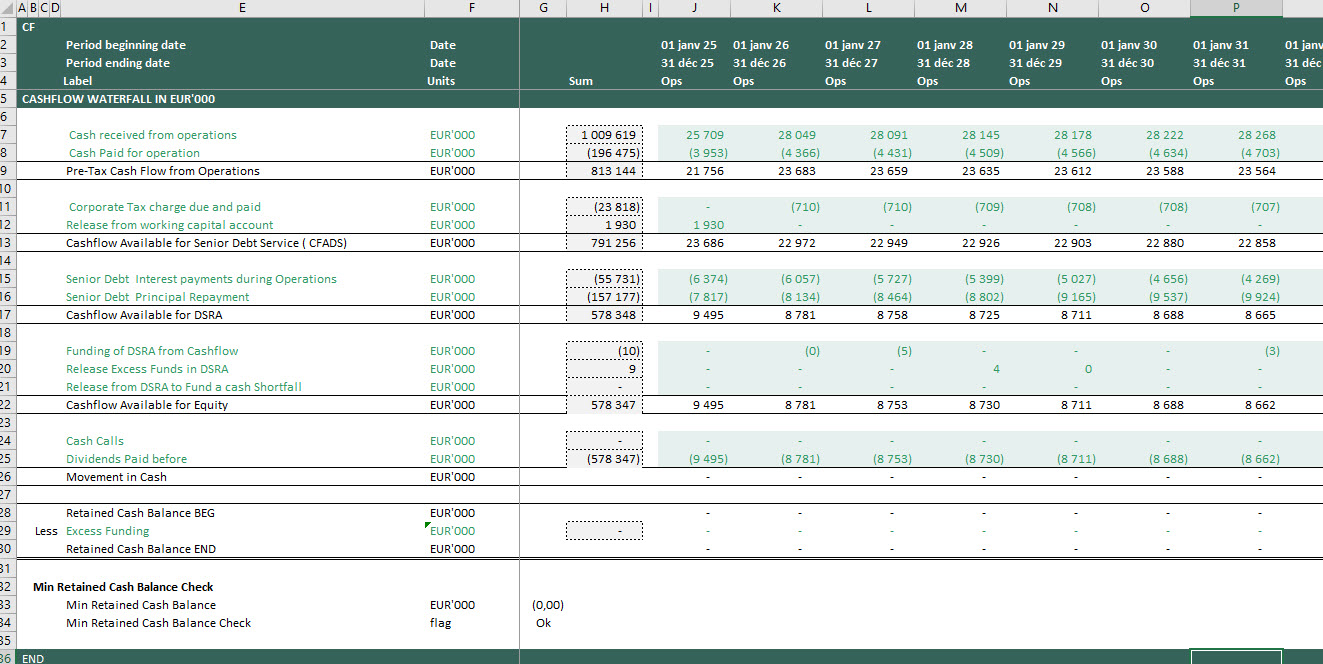Click sum cell 791 256
The image size is (1323, 664).
click(x=604, y=243)
